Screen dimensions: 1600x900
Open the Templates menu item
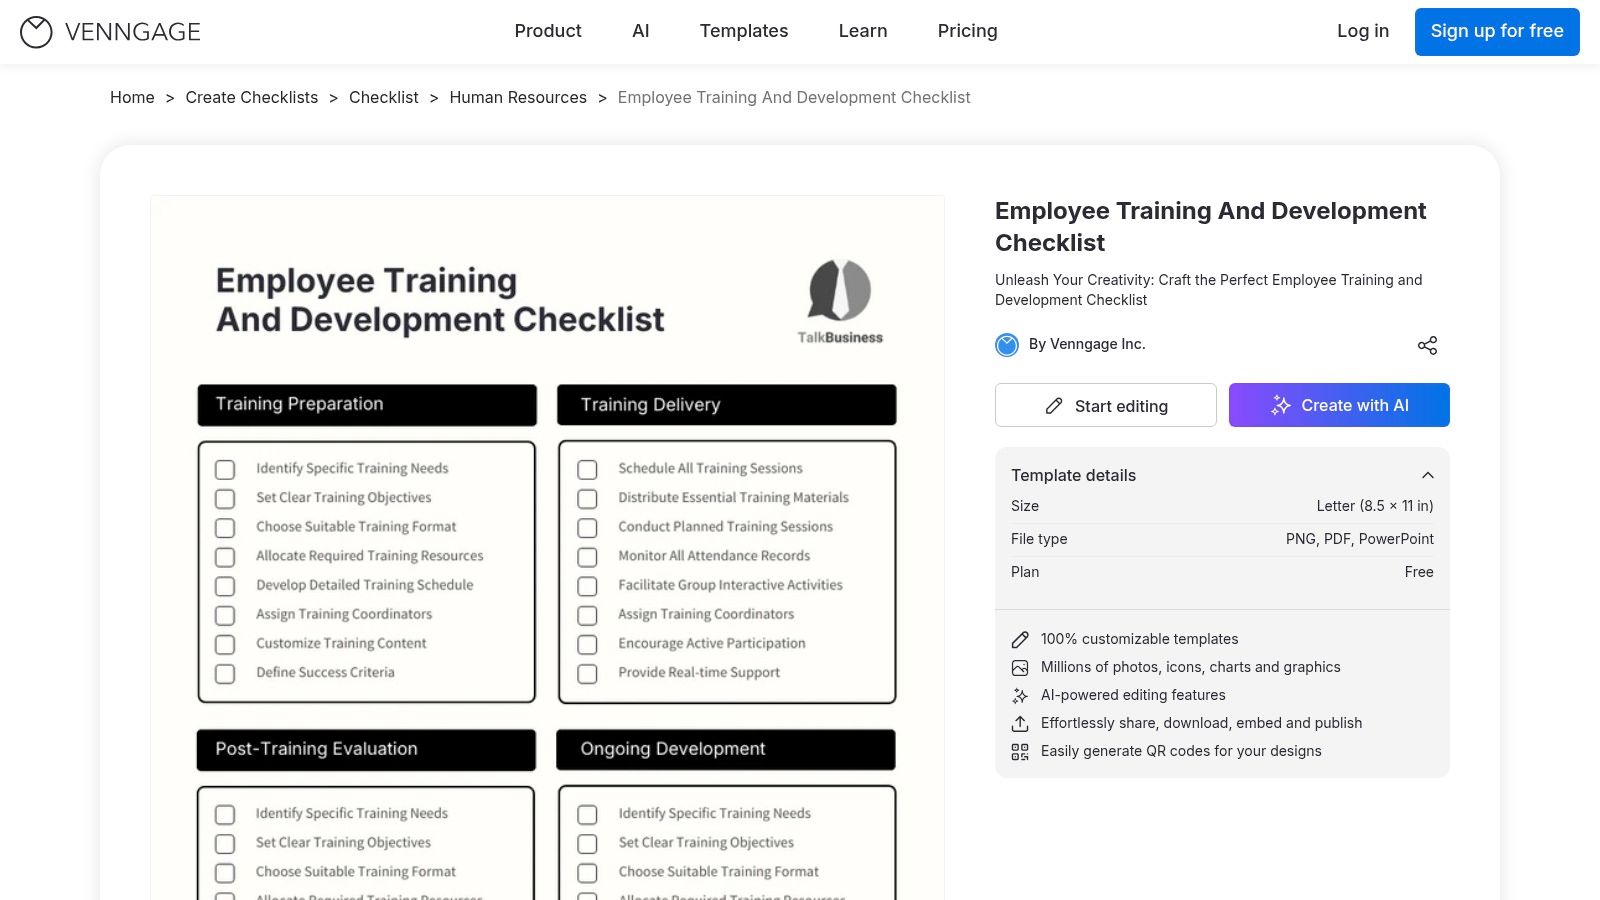(743, 31)
